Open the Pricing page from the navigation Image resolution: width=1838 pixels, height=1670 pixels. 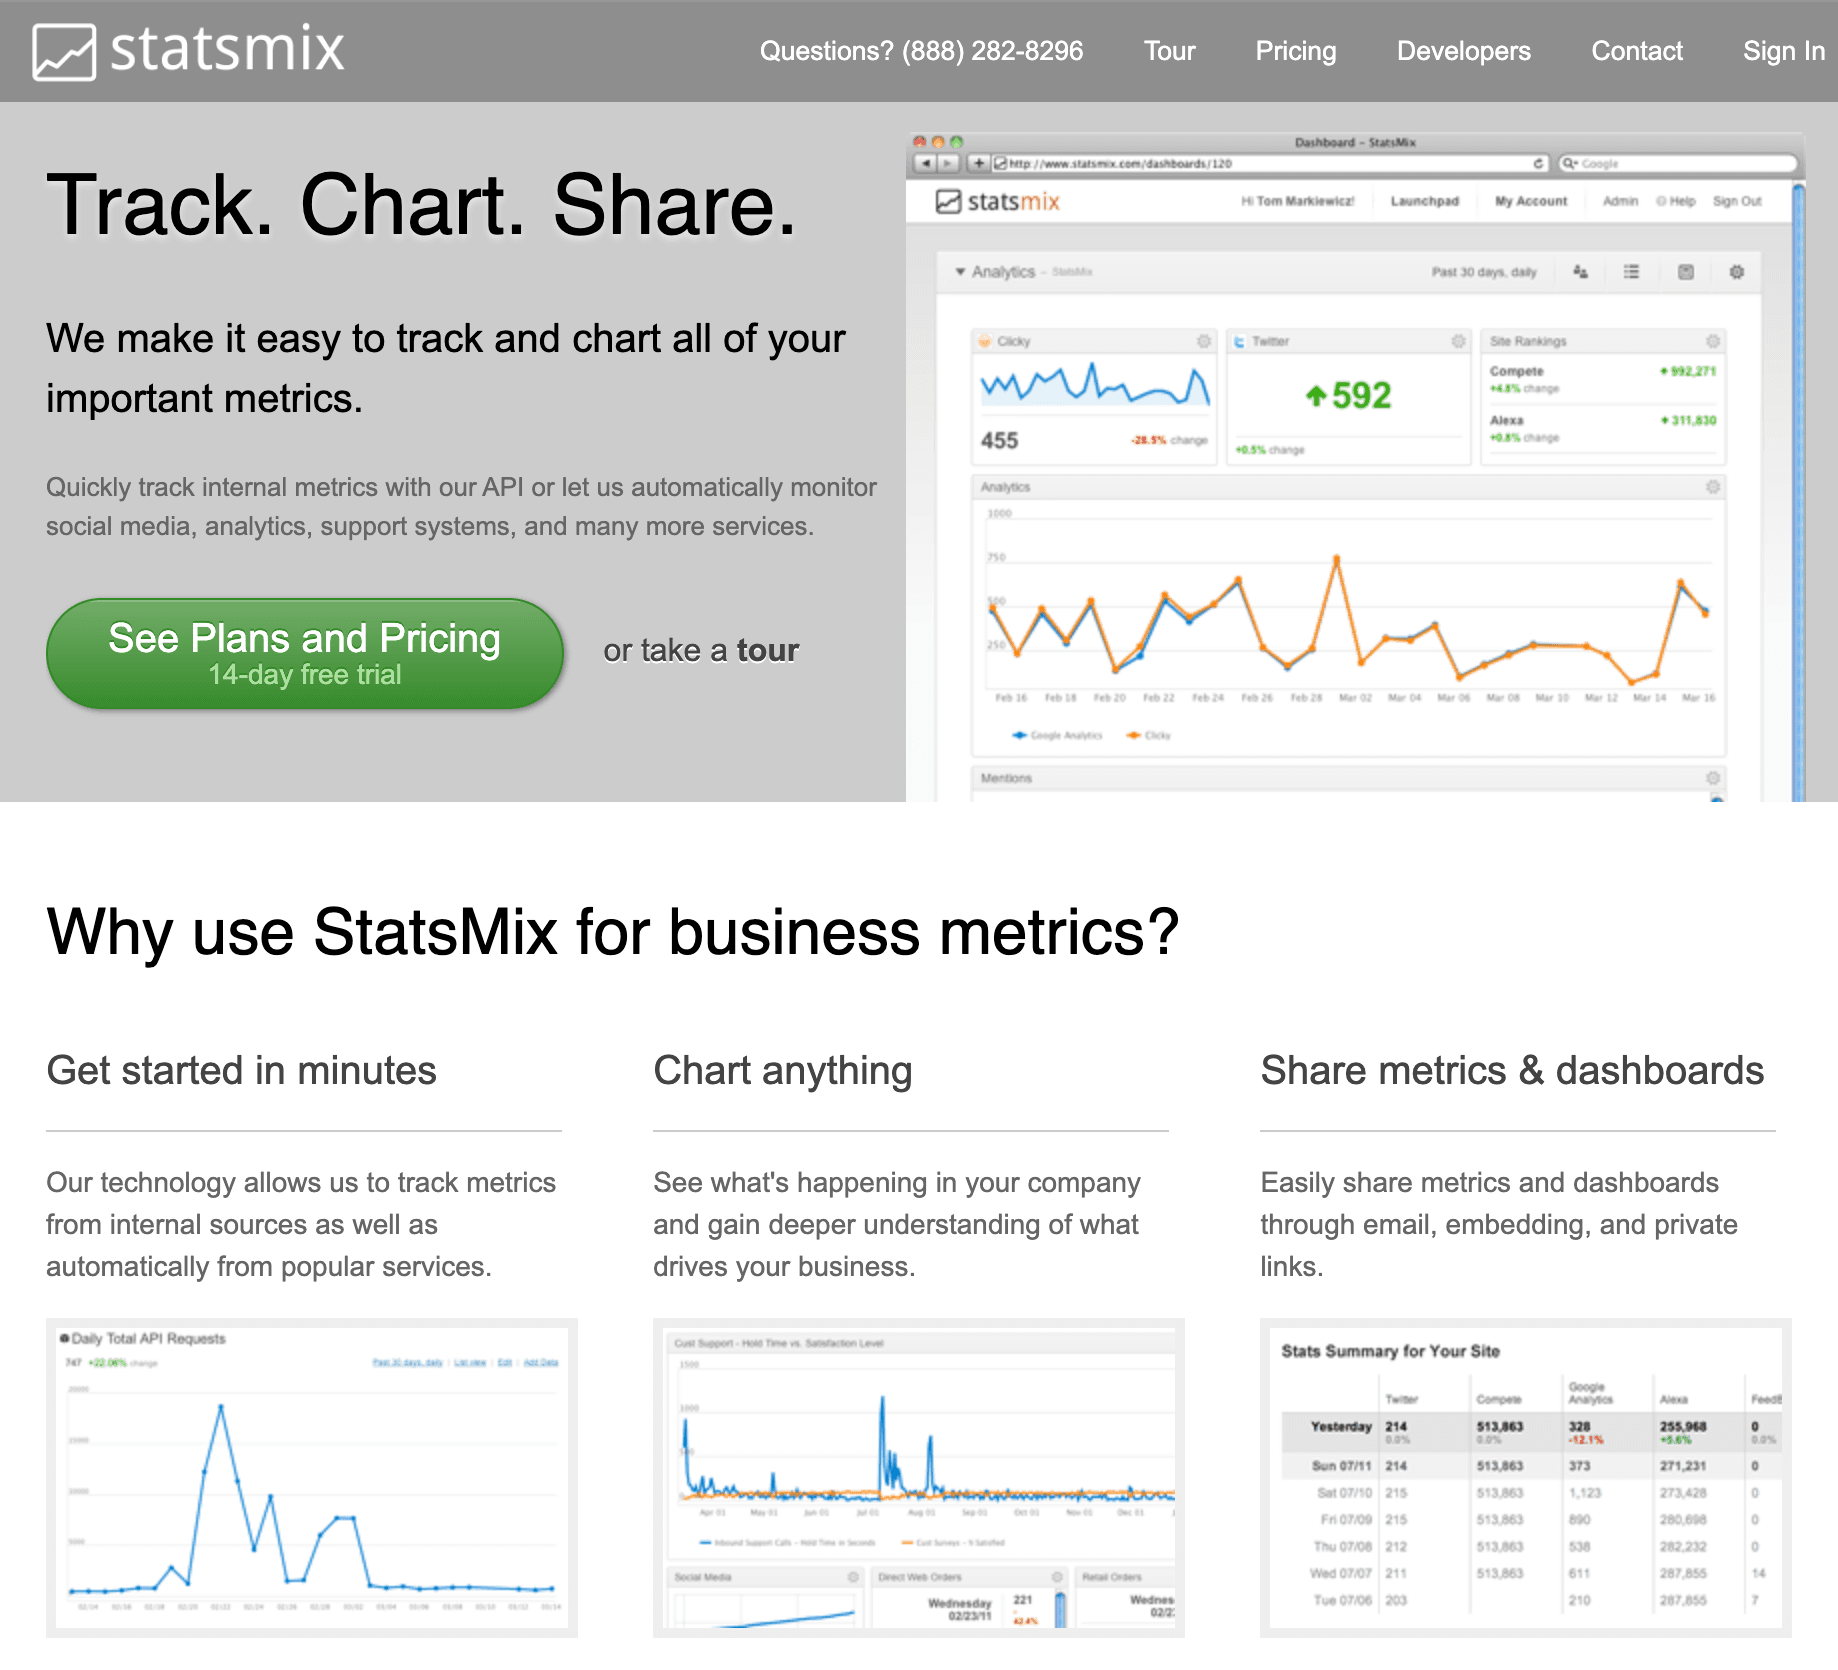pyautogui.click(x=1295, y=51)
